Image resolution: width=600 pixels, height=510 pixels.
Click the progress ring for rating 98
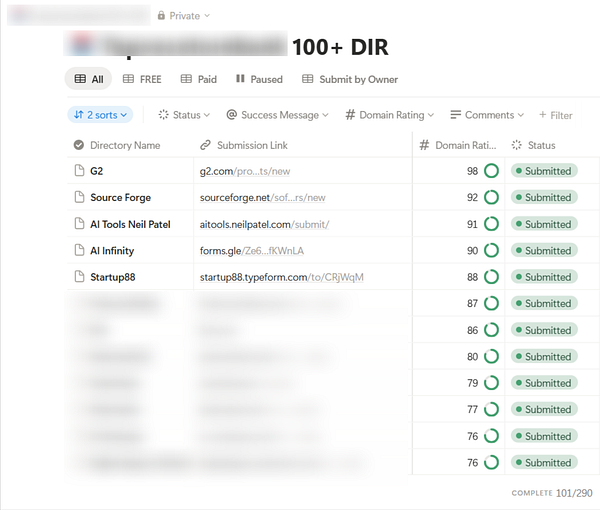click(491, 171)
